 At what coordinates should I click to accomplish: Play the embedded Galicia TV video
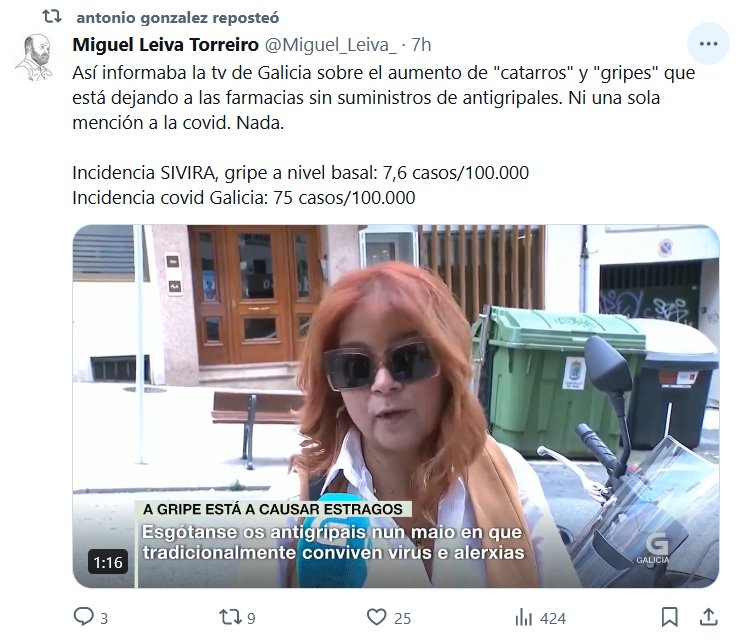point(396,406)
